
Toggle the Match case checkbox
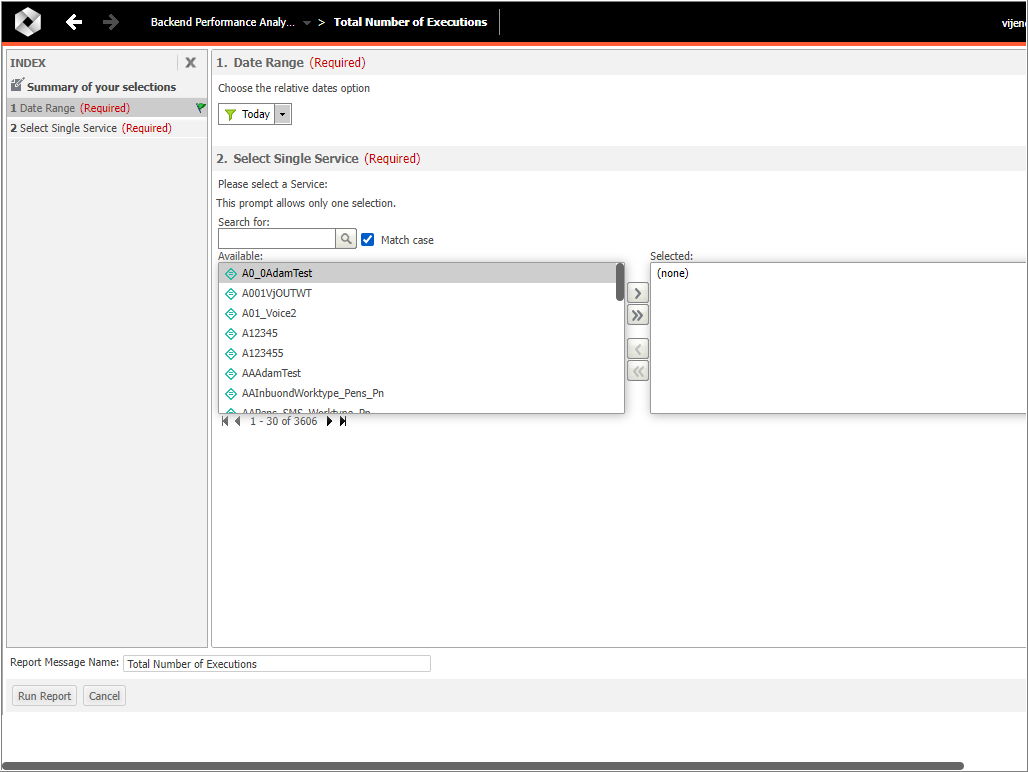pyautogui.click(x=368, y=240)
